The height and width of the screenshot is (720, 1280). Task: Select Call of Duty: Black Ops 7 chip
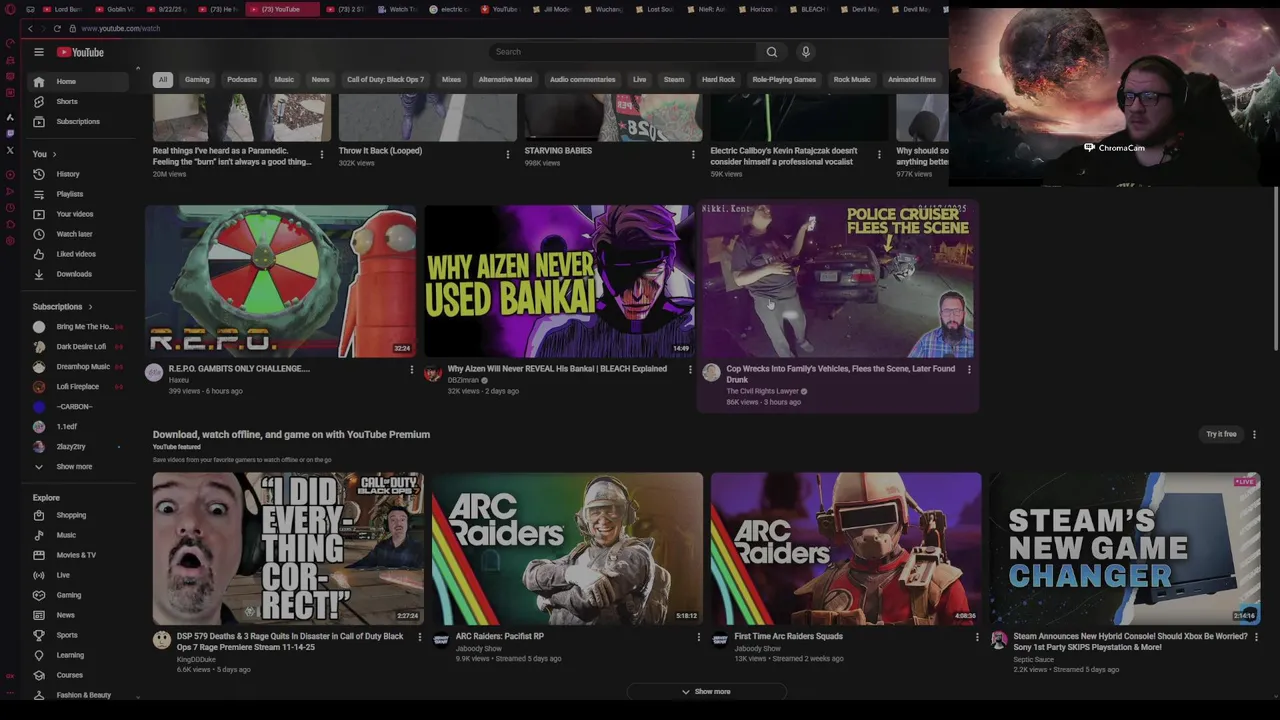pyautogui.click(x=385, y=80)
